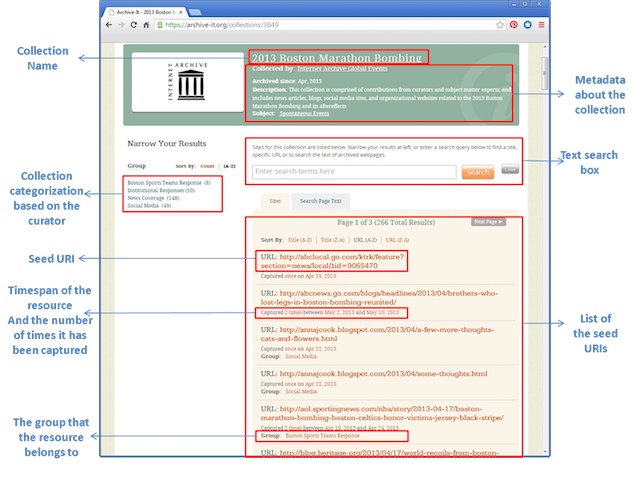Filter by Institutional Responses group

click(x=161, y=190)
